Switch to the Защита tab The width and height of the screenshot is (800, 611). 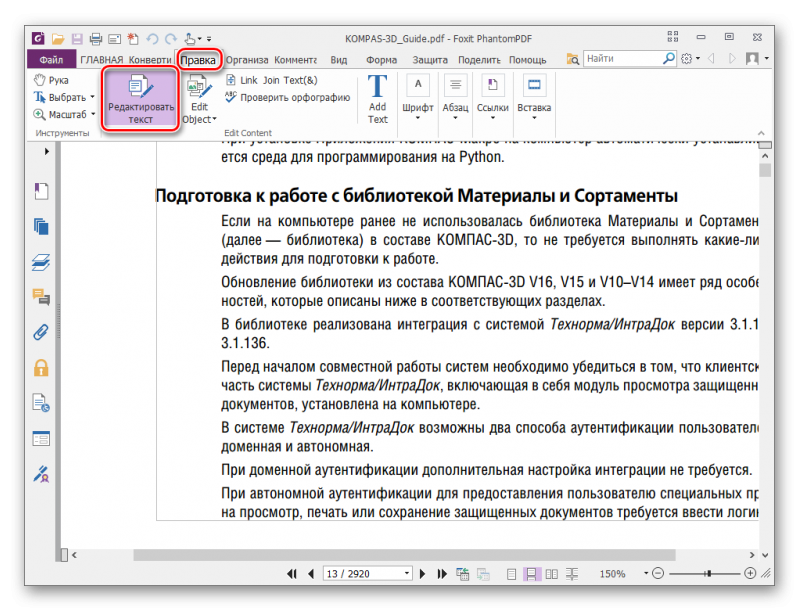pyautogui.click(x=430, y=60)
